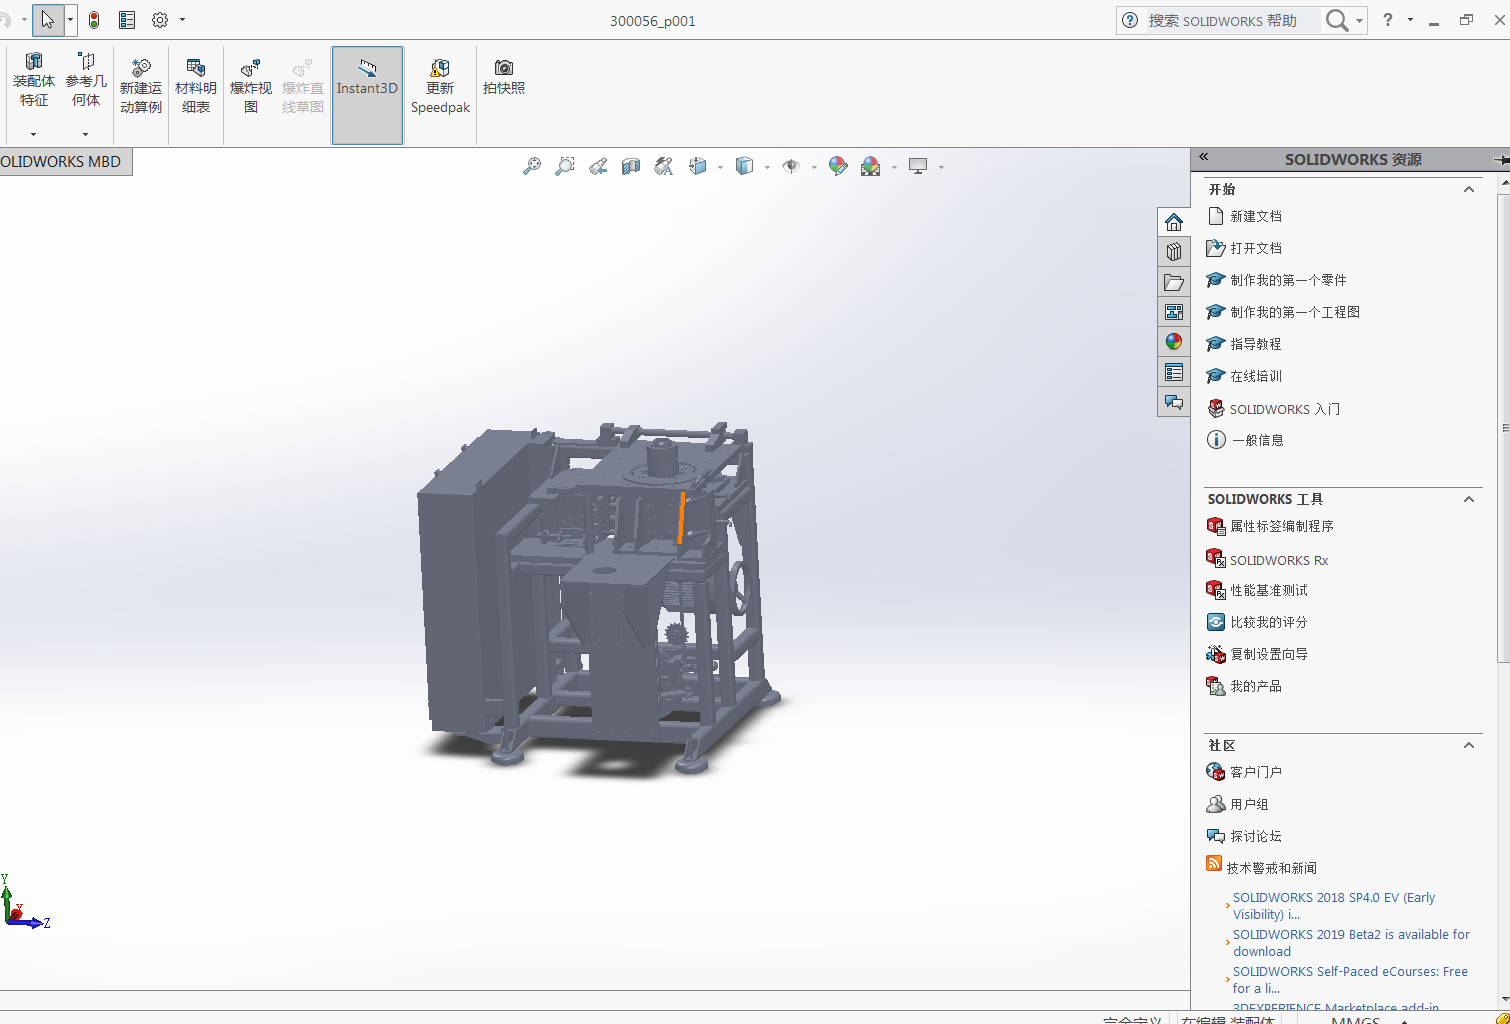Click the Zoom to Fit icon
Viewport: 1510px width, 1024px height.
coord(532,166)
